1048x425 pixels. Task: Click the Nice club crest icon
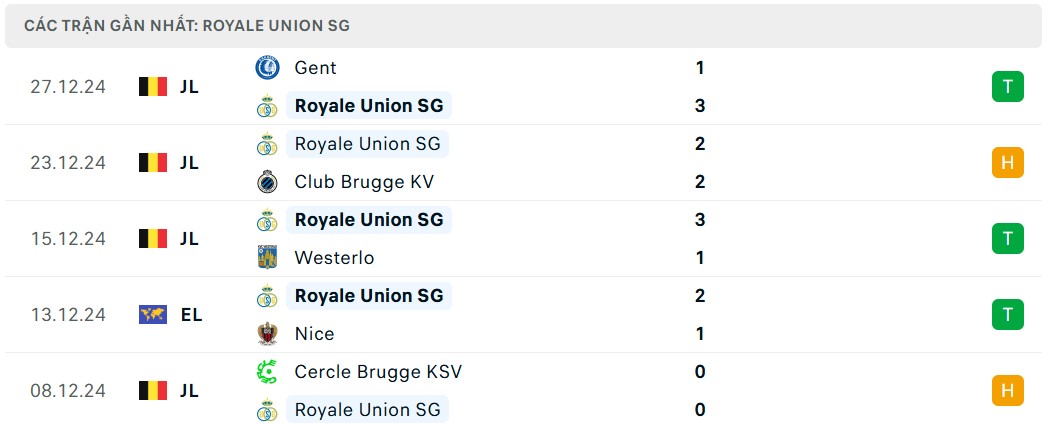click(267, 334)
